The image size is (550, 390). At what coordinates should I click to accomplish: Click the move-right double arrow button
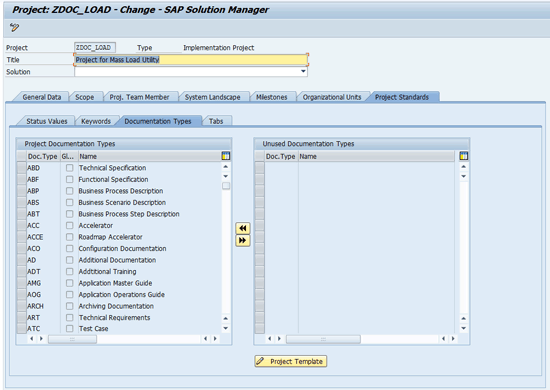tap(243, 241)
